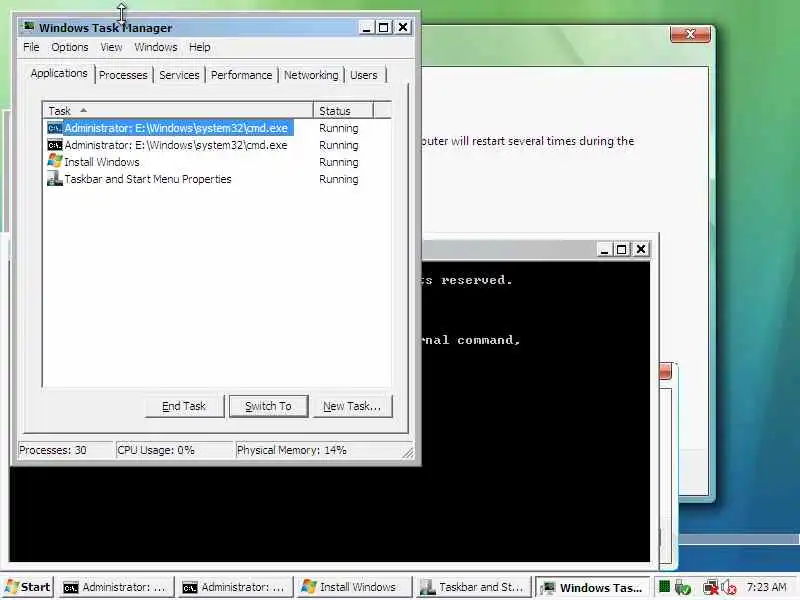The width and height of the screenshot is (800, 600).
Task: Maximize the Windows Task Manager window
Action: pos(384,27)
